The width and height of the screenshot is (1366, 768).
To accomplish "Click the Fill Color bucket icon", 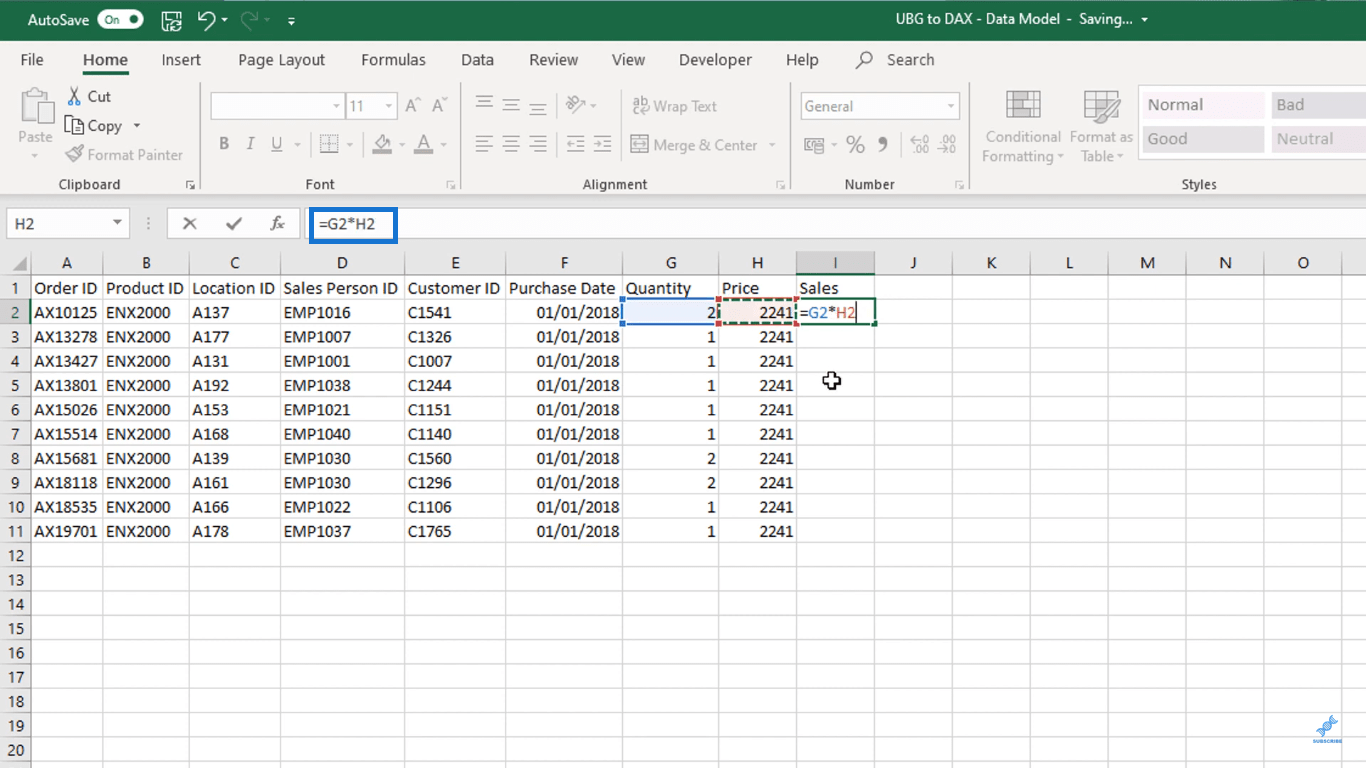I will click(382, 144).
